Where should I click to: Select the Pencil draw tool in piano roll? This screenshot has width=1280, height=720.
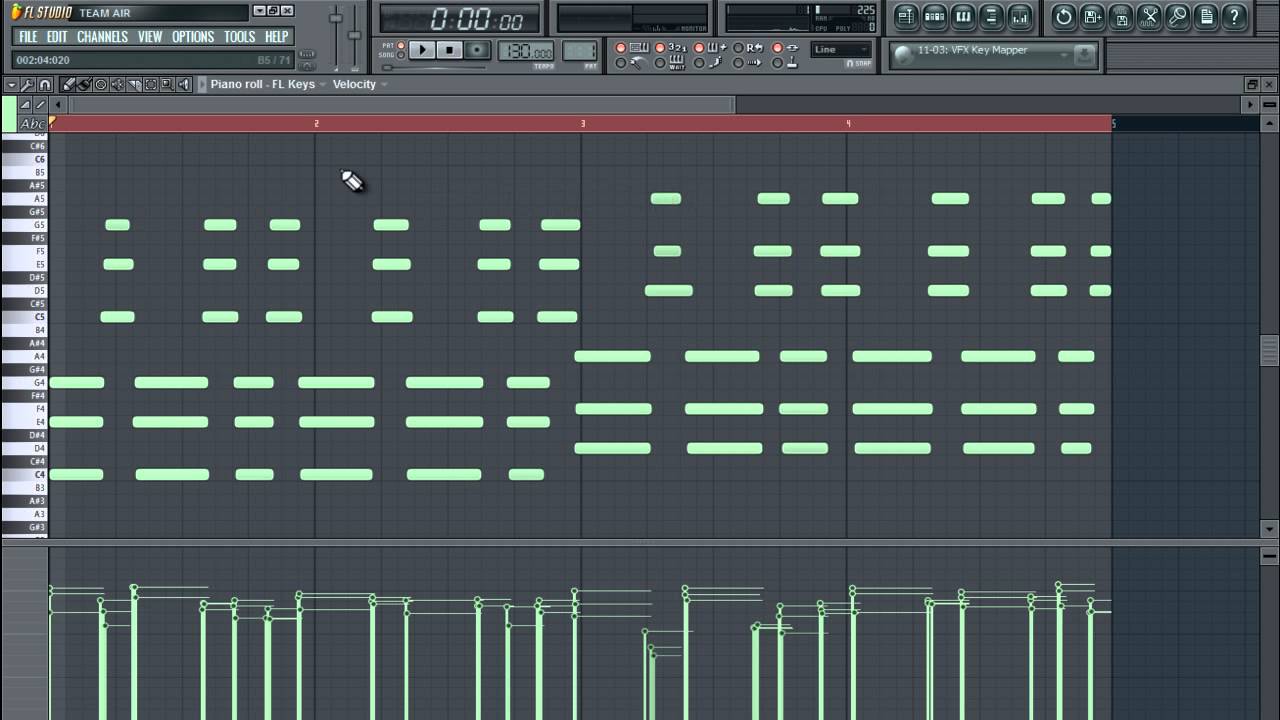[x=67, y=86]
